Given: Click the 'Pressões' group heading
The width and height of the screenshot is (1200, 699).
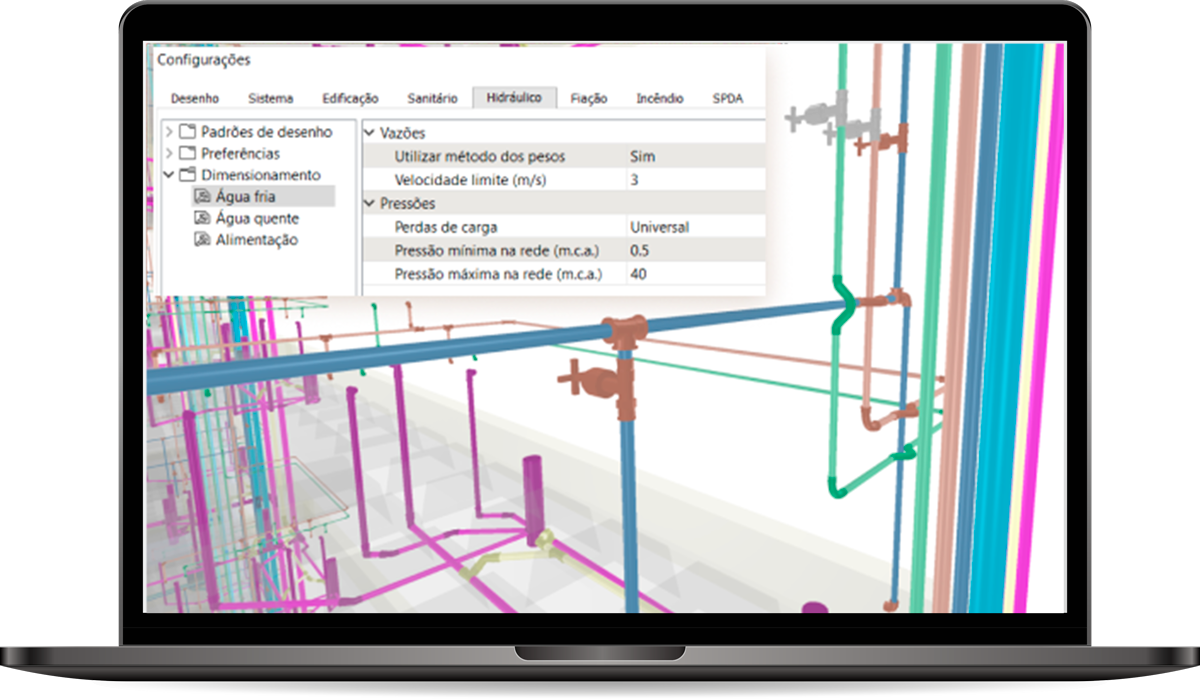Looking at the screenshot, I should [408, 203].
